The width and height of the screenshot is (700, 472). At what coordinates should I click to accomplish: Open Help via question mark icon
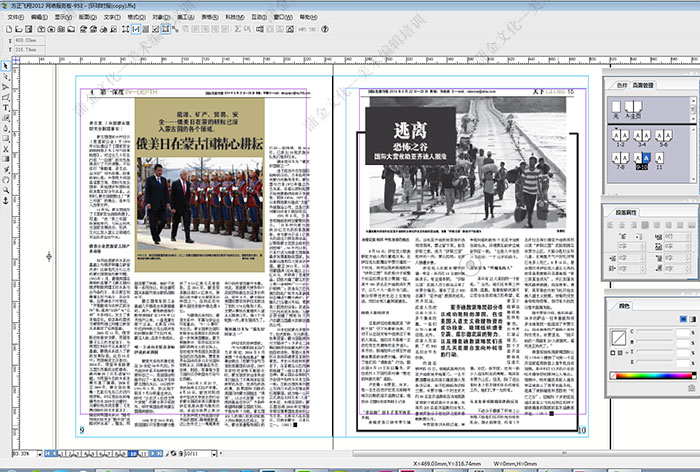tap(325, 29)
